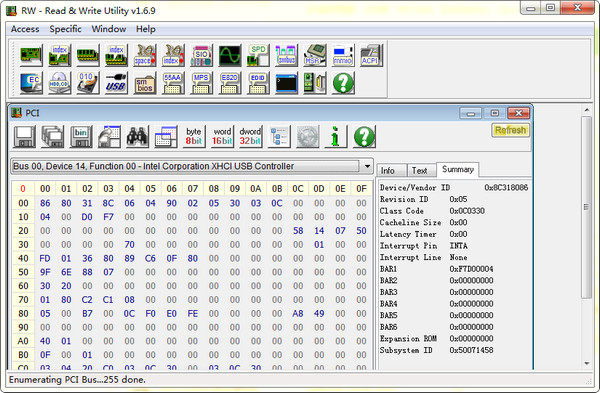The width and height of the screenshot is (600, 393).
Task: Click the scroll up arrow of main scrollbar
Action: [587, 110]
